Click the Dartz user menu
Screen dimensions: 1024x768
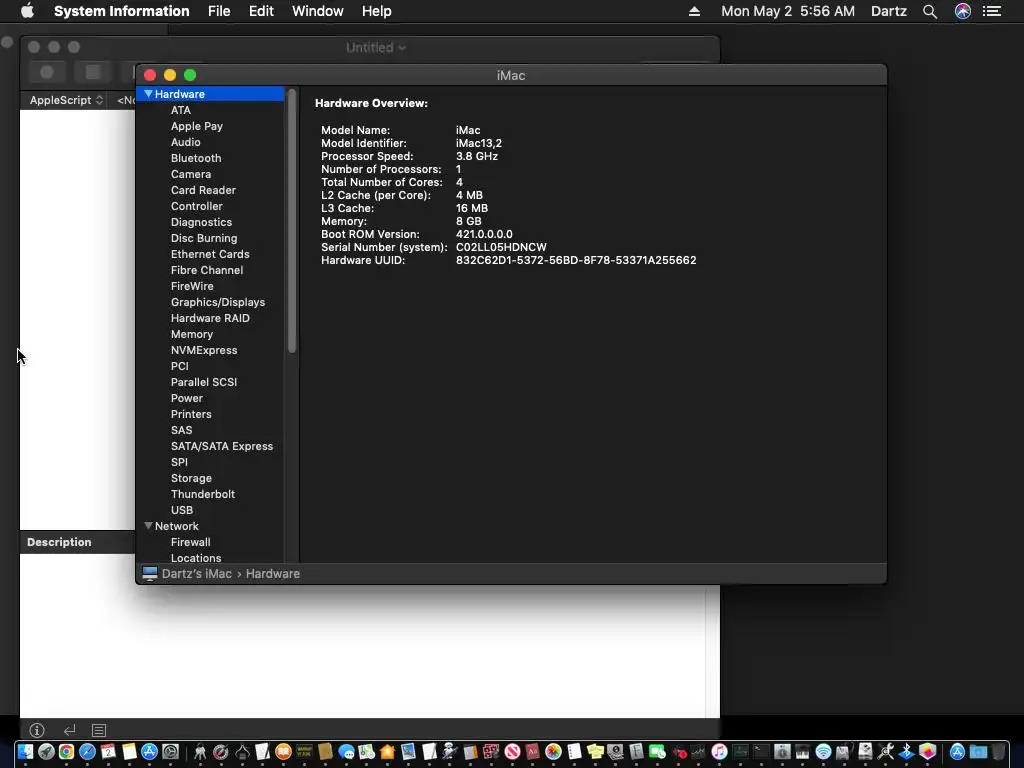[888, 11]
